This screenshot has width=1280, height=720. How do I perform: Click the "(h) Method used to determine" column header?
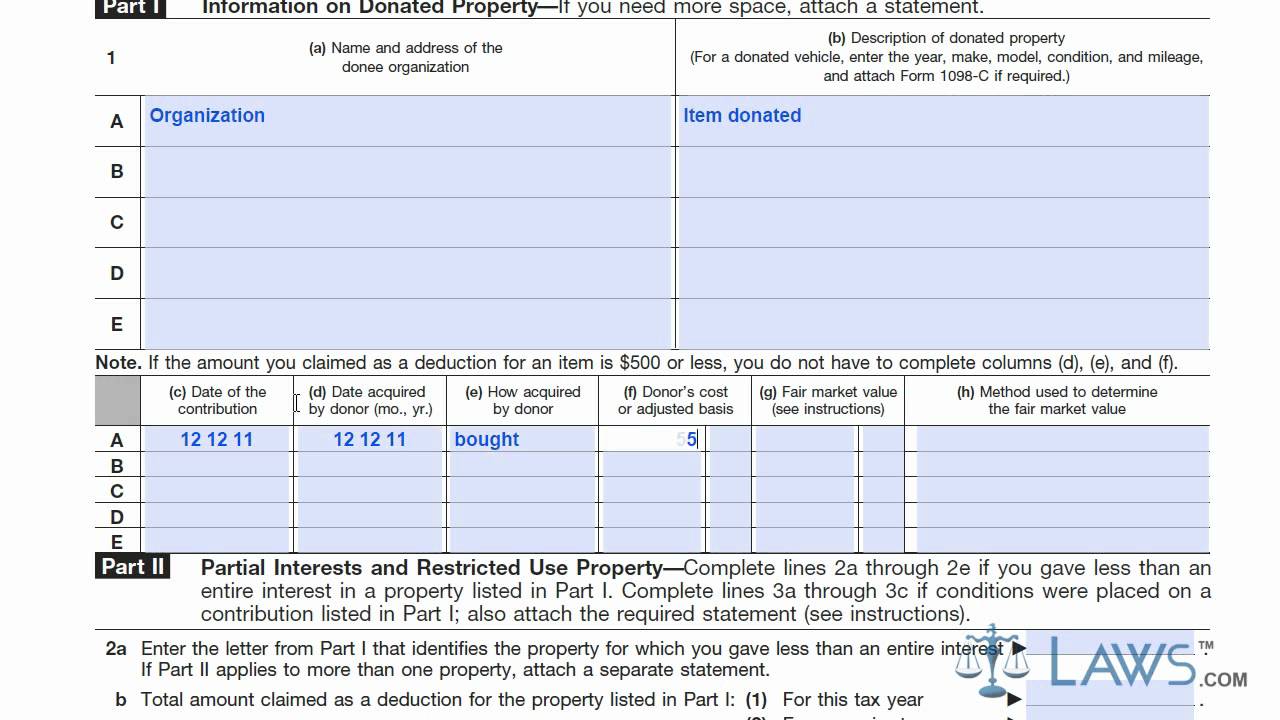coord(1057,400)
